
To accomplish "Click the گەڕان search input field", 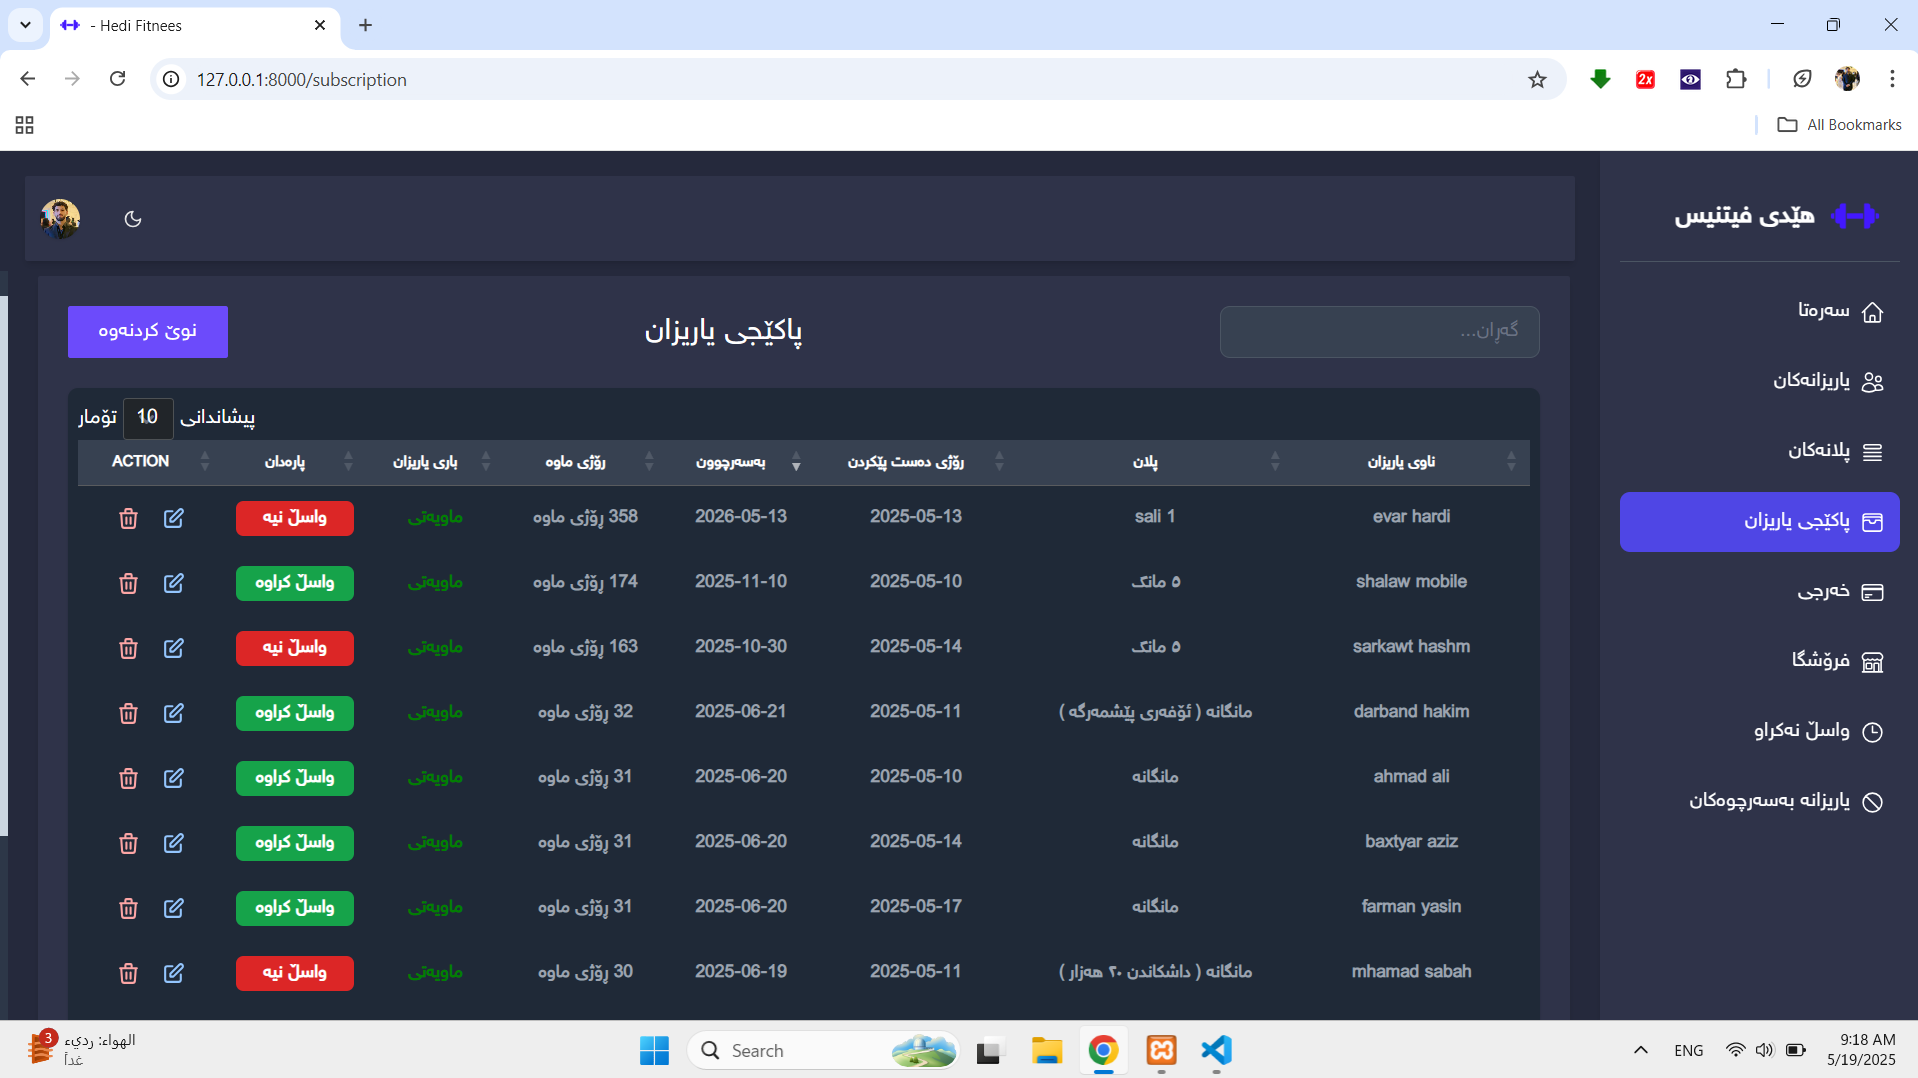I will (1379, 331).
